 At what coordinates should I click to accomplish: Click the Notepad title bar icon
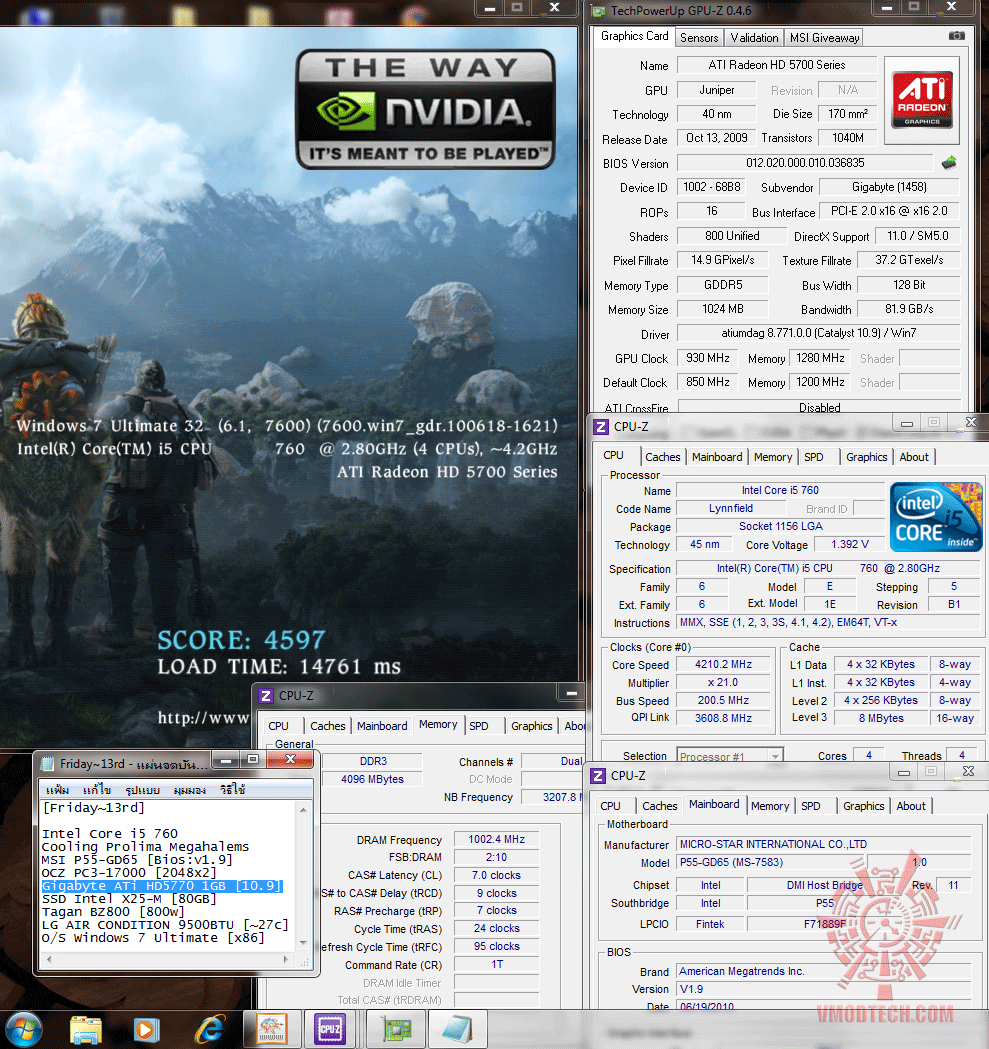(48, 763)
